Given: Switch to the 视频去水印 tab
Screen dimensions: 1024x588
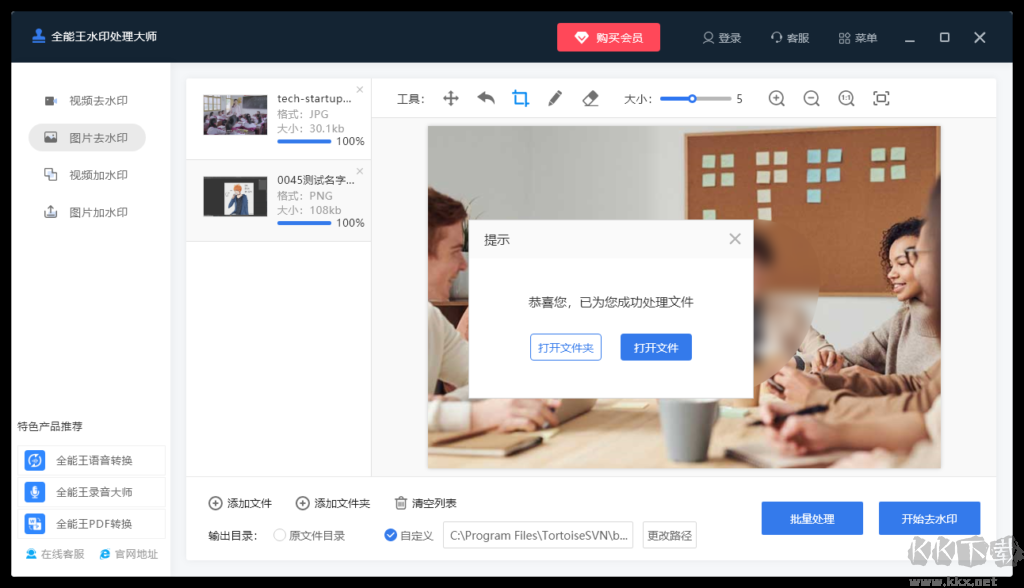Looking at the screenshot, I should tap(87, 100).
